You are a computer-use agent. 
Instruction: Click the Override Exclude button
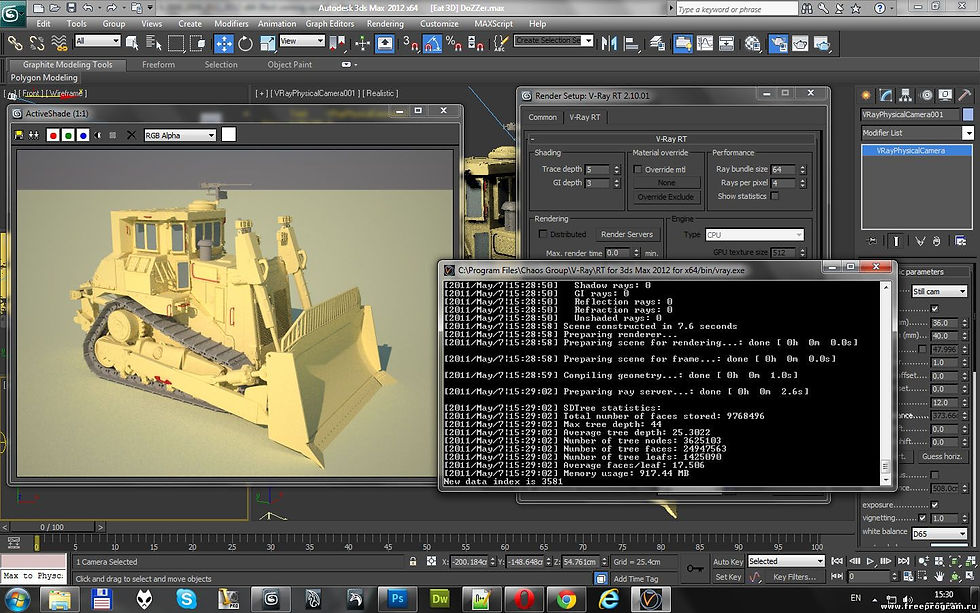point(666,197)
